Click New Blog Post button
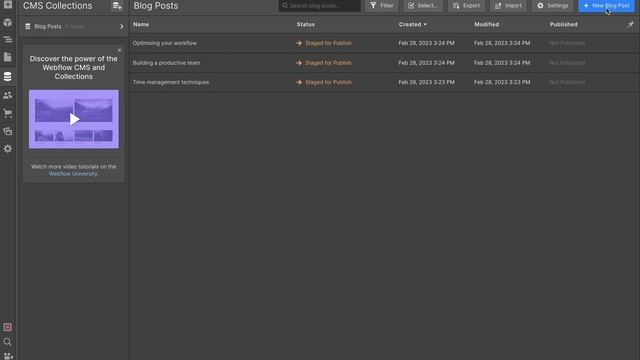The width and height of the screenshot is (640, 360). (607, 6)
